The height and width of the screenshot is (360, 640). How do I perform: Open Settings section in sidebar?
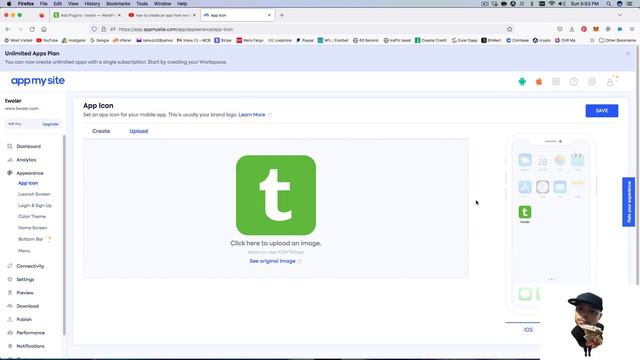tap(25, 280)
